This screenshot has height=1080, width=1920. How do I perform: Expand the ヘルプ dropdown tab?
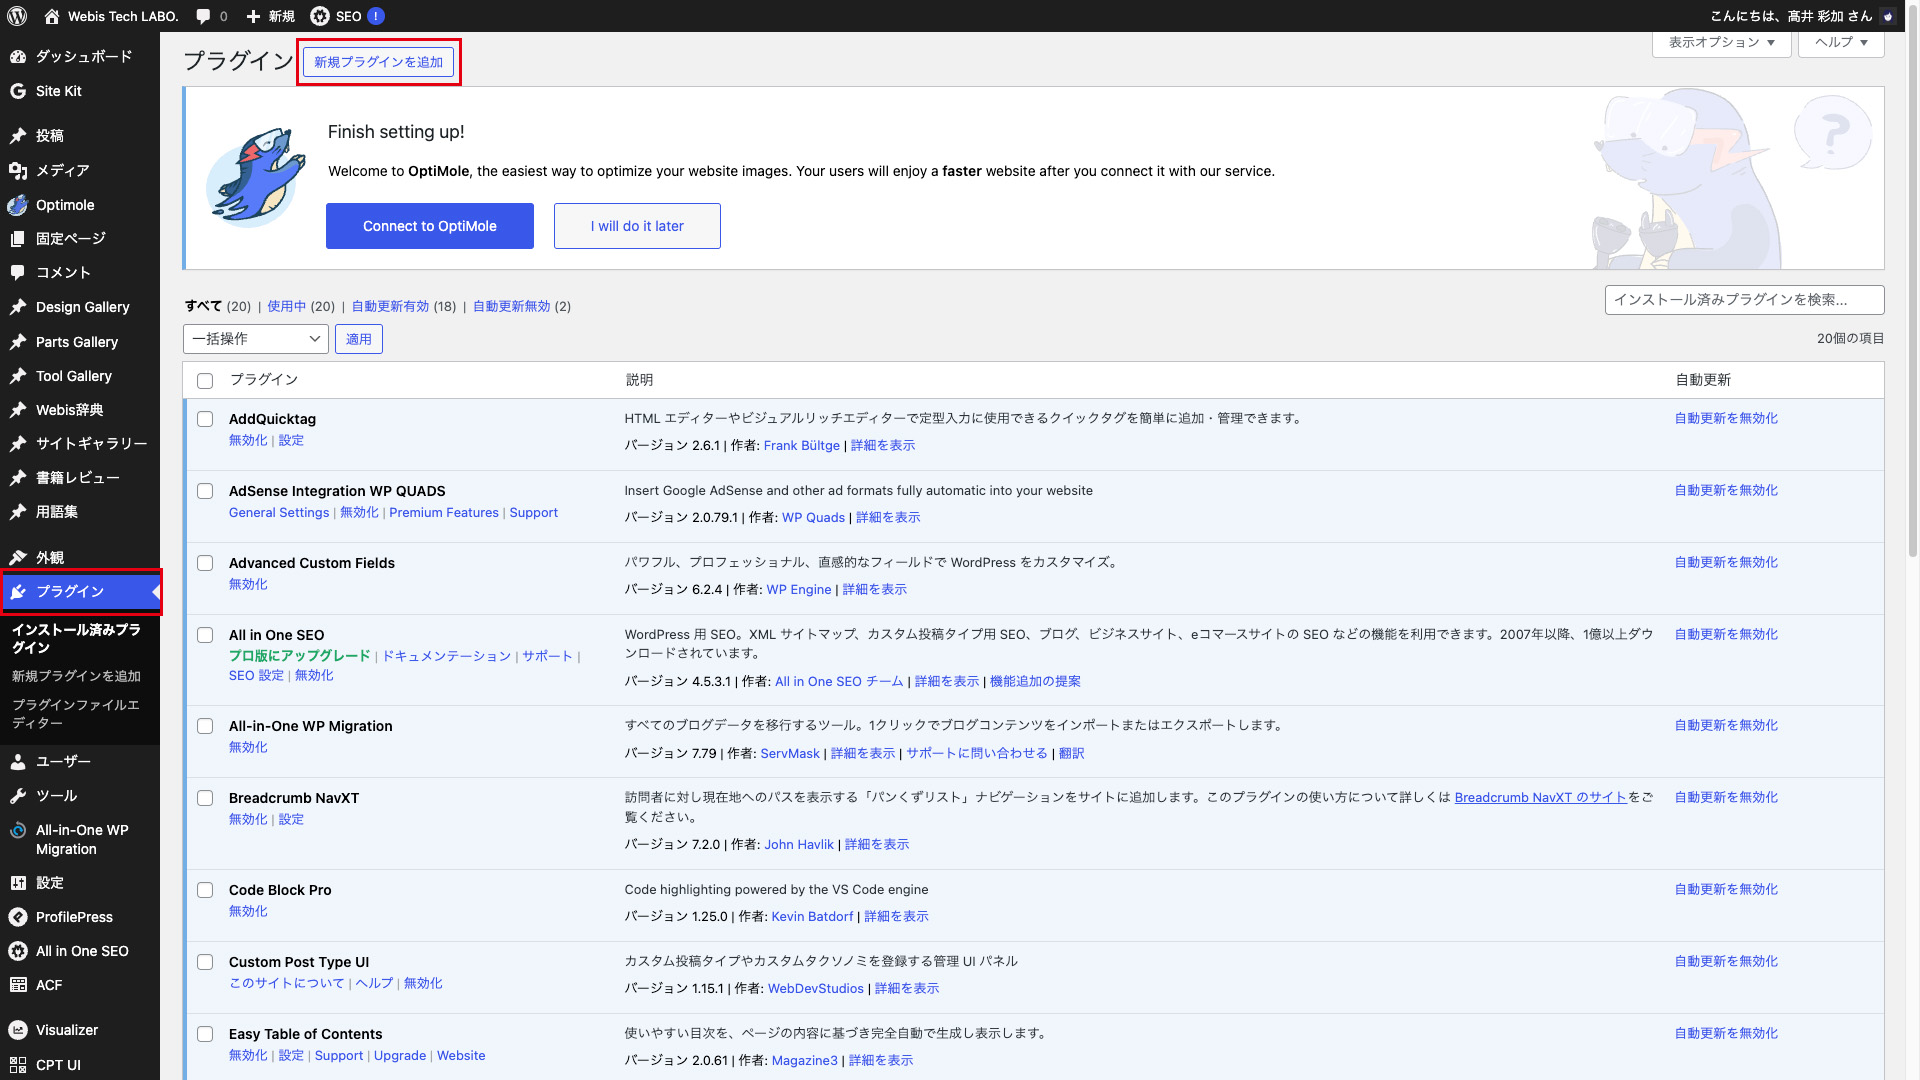(1840, 42)
